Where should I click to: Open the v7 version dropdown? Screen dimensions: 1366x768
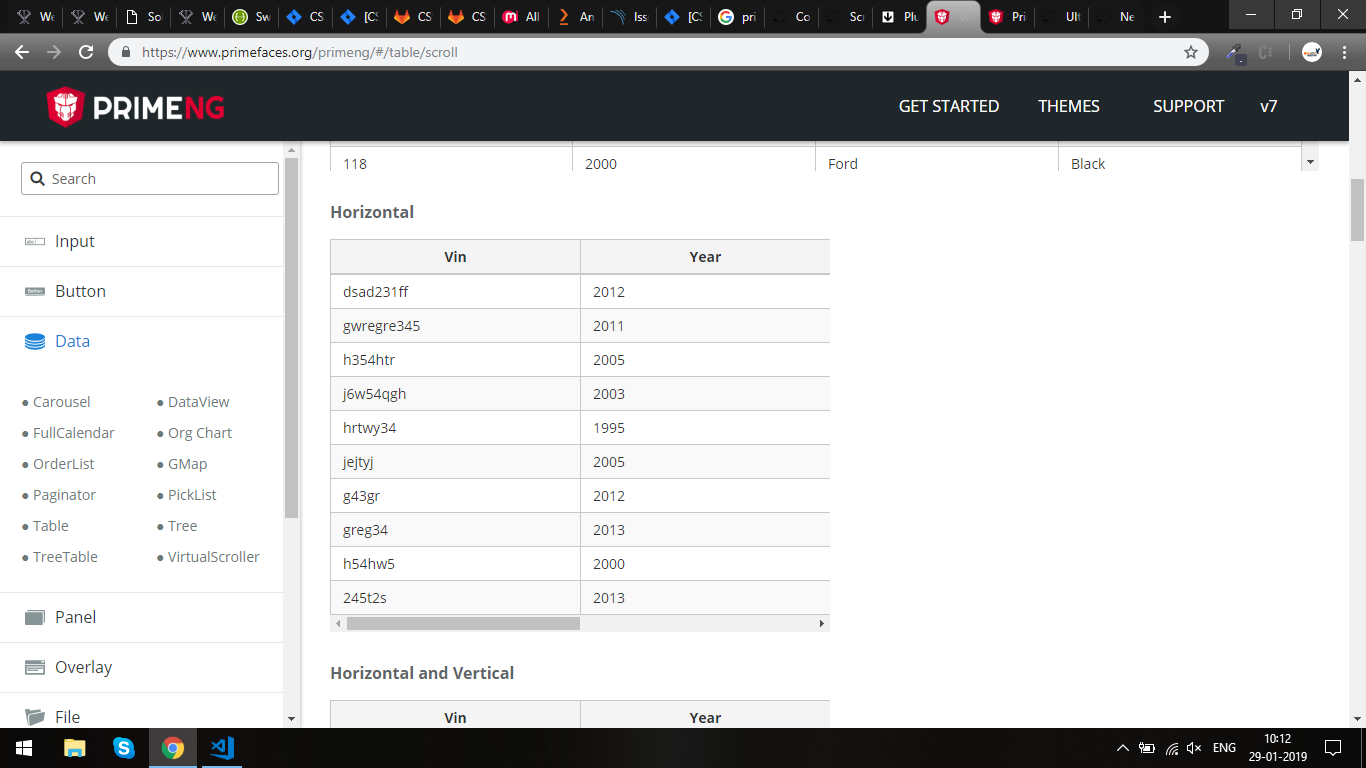(1269, 106)
